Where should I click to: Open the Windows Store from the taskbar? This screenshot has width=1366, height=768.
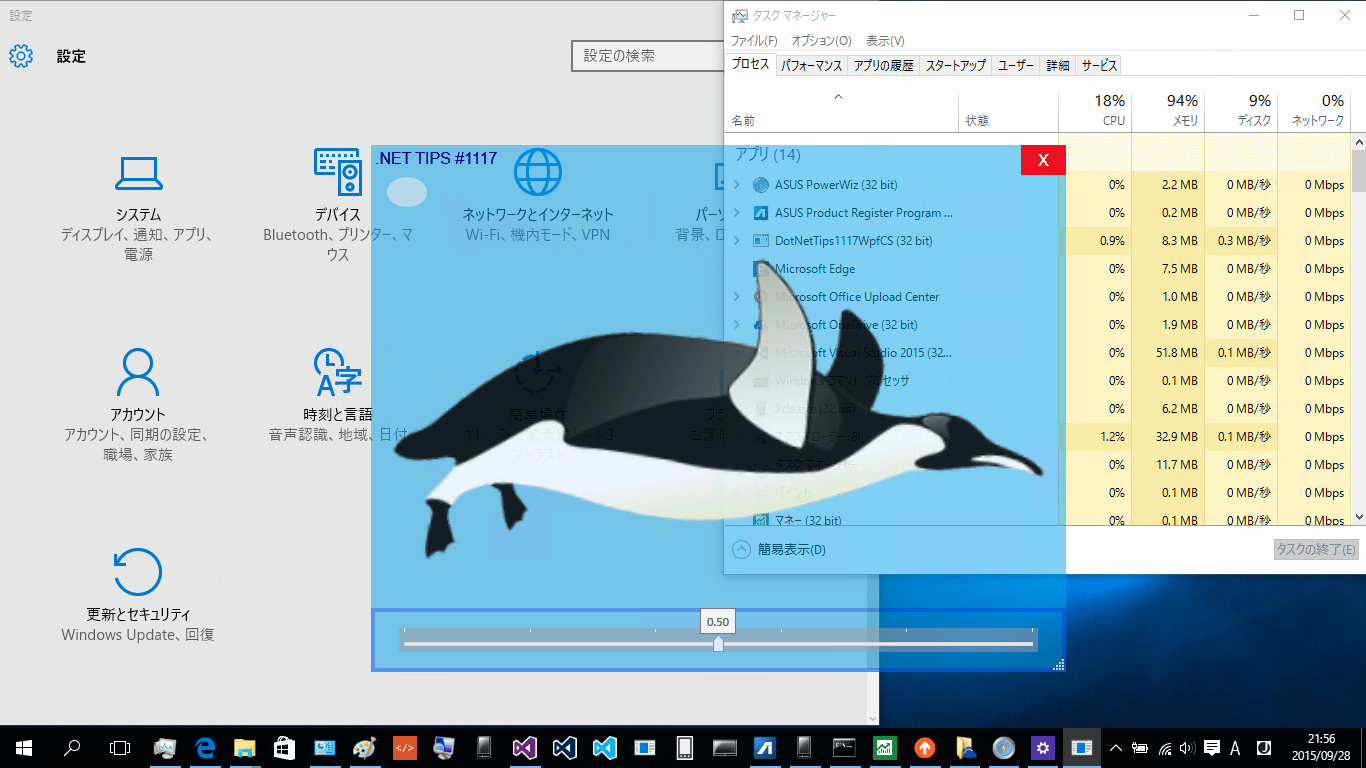[284, 747]
